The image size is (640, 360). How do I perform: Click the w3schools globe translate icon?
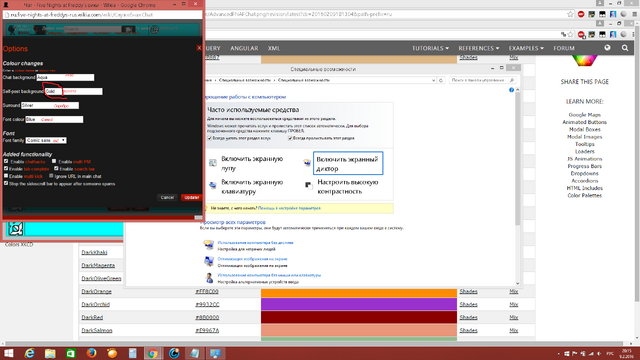607,48
